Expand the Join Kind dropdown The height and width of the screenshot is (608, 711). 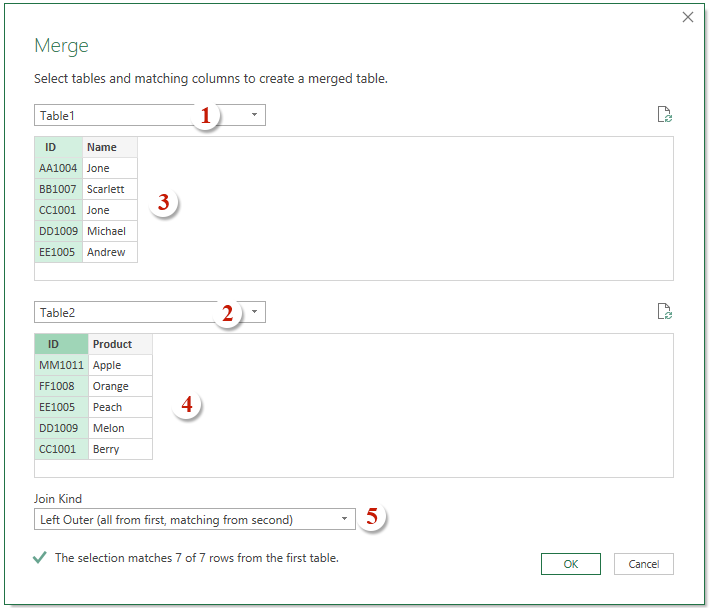coord(344,519)
